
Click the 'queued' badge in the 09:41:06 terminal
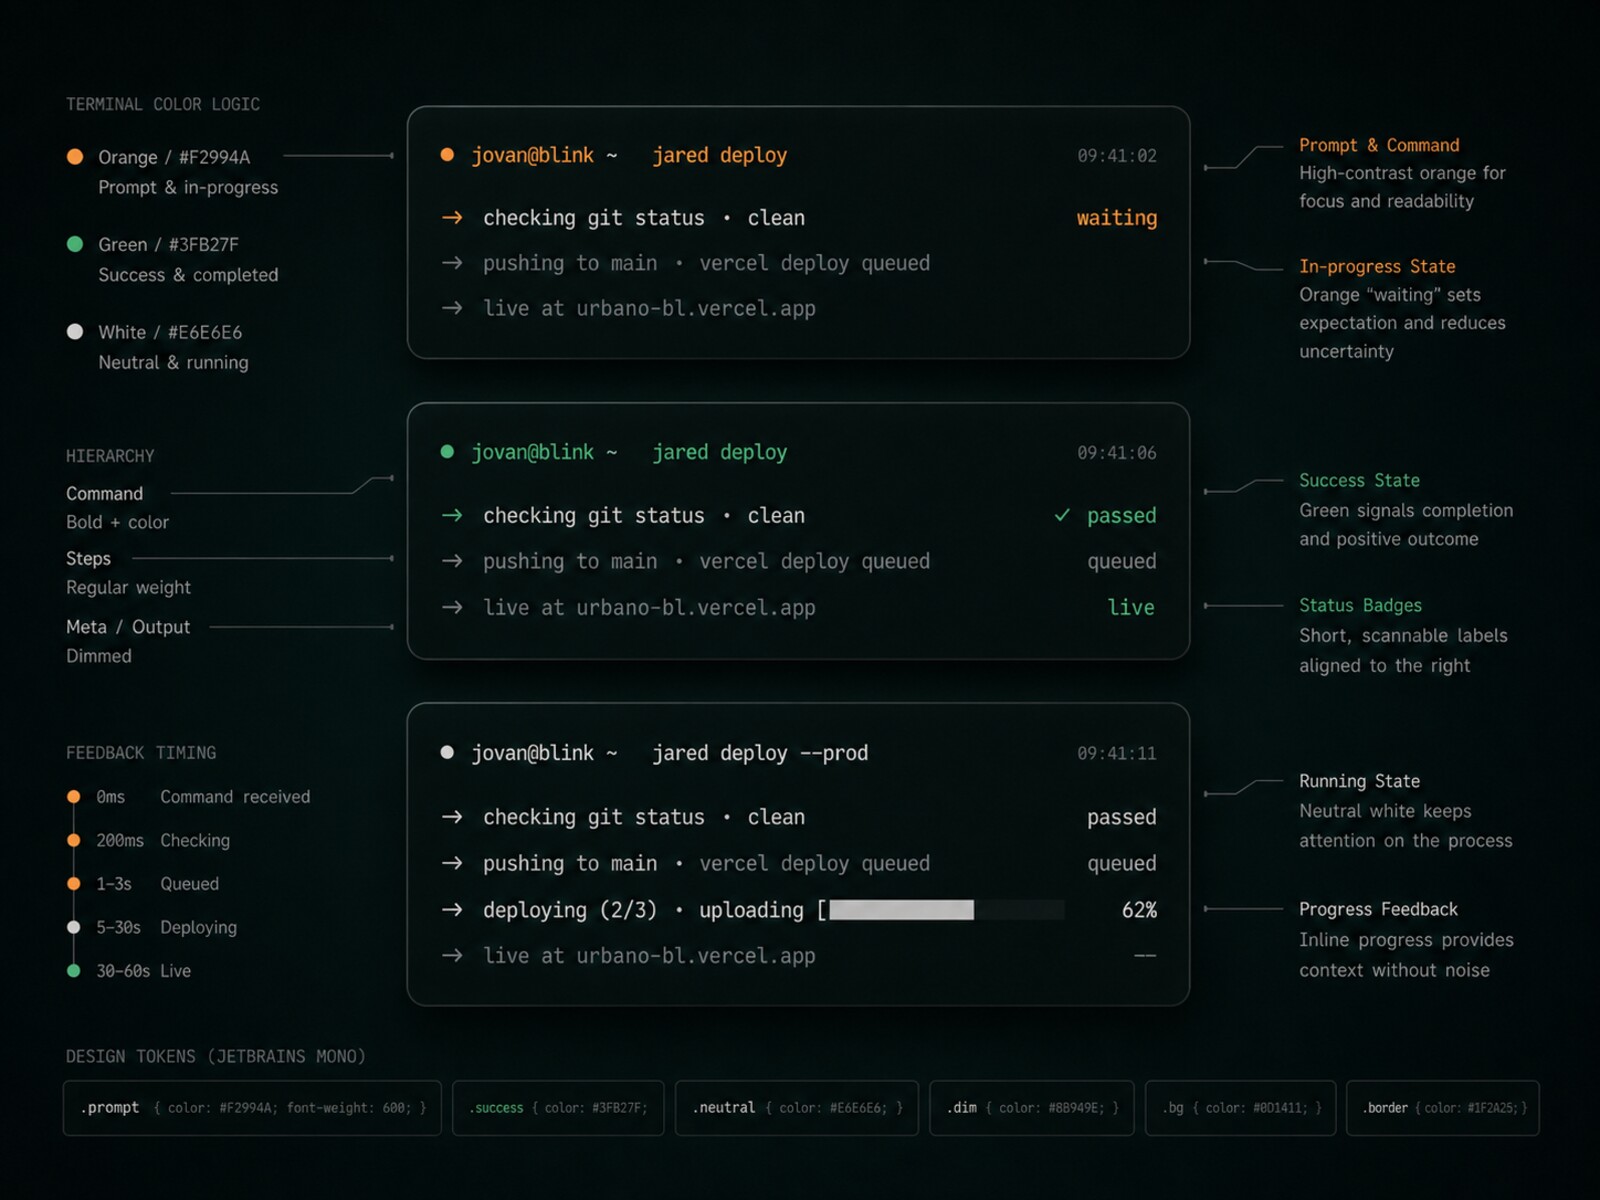[x=1122, y=562]
